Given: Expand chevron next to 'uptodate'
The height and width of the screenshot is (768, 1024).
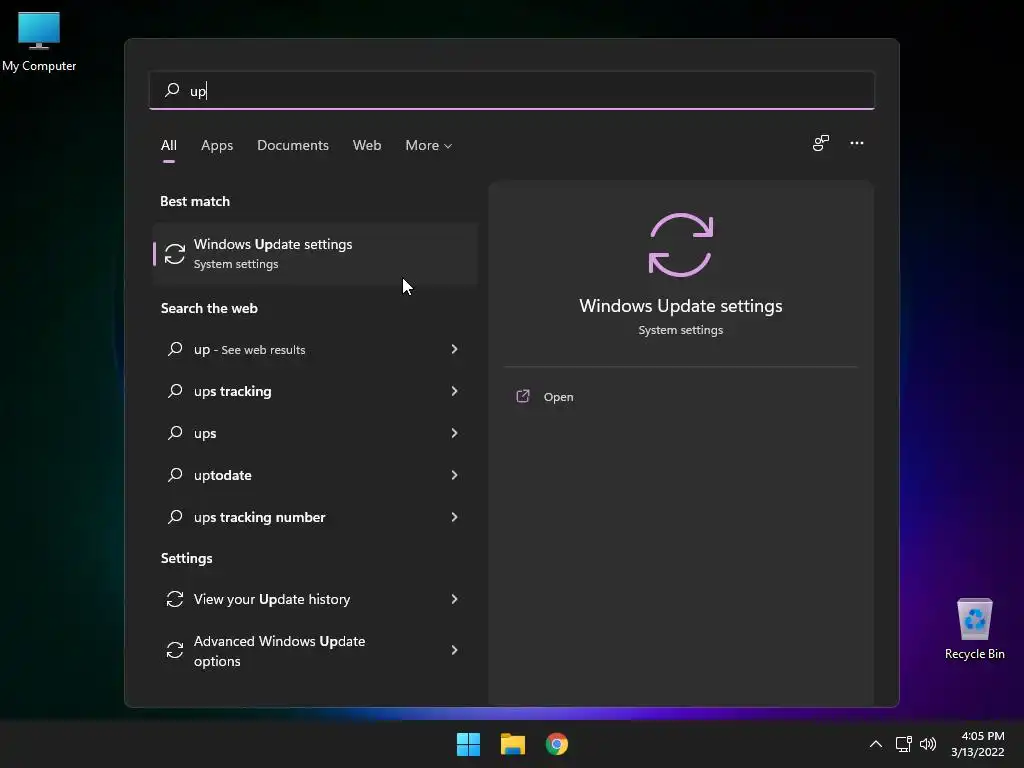Looking at the screenshot, I should pyautogui.click(x=455, y=475).
